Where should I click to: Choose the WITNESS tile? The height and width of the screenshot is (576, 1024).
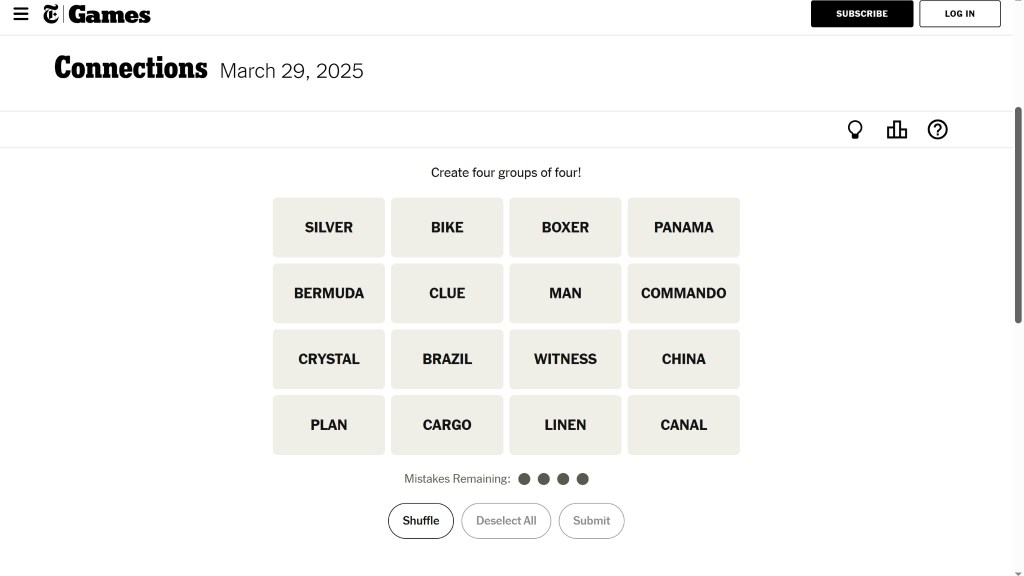click(565, 359)
